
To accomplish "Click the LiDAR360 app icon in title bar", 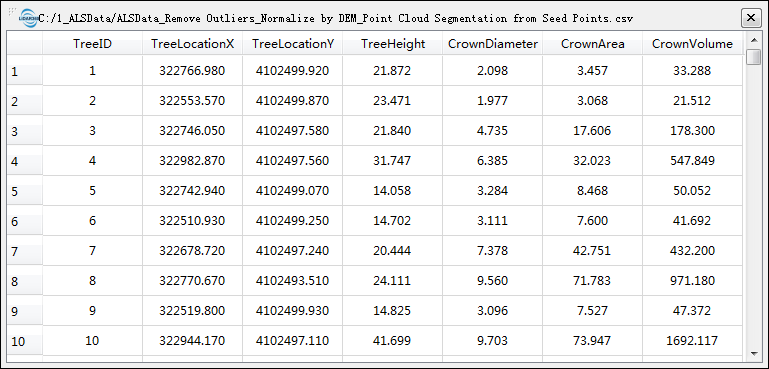I will pyautogui.click(x=28, y=18).
